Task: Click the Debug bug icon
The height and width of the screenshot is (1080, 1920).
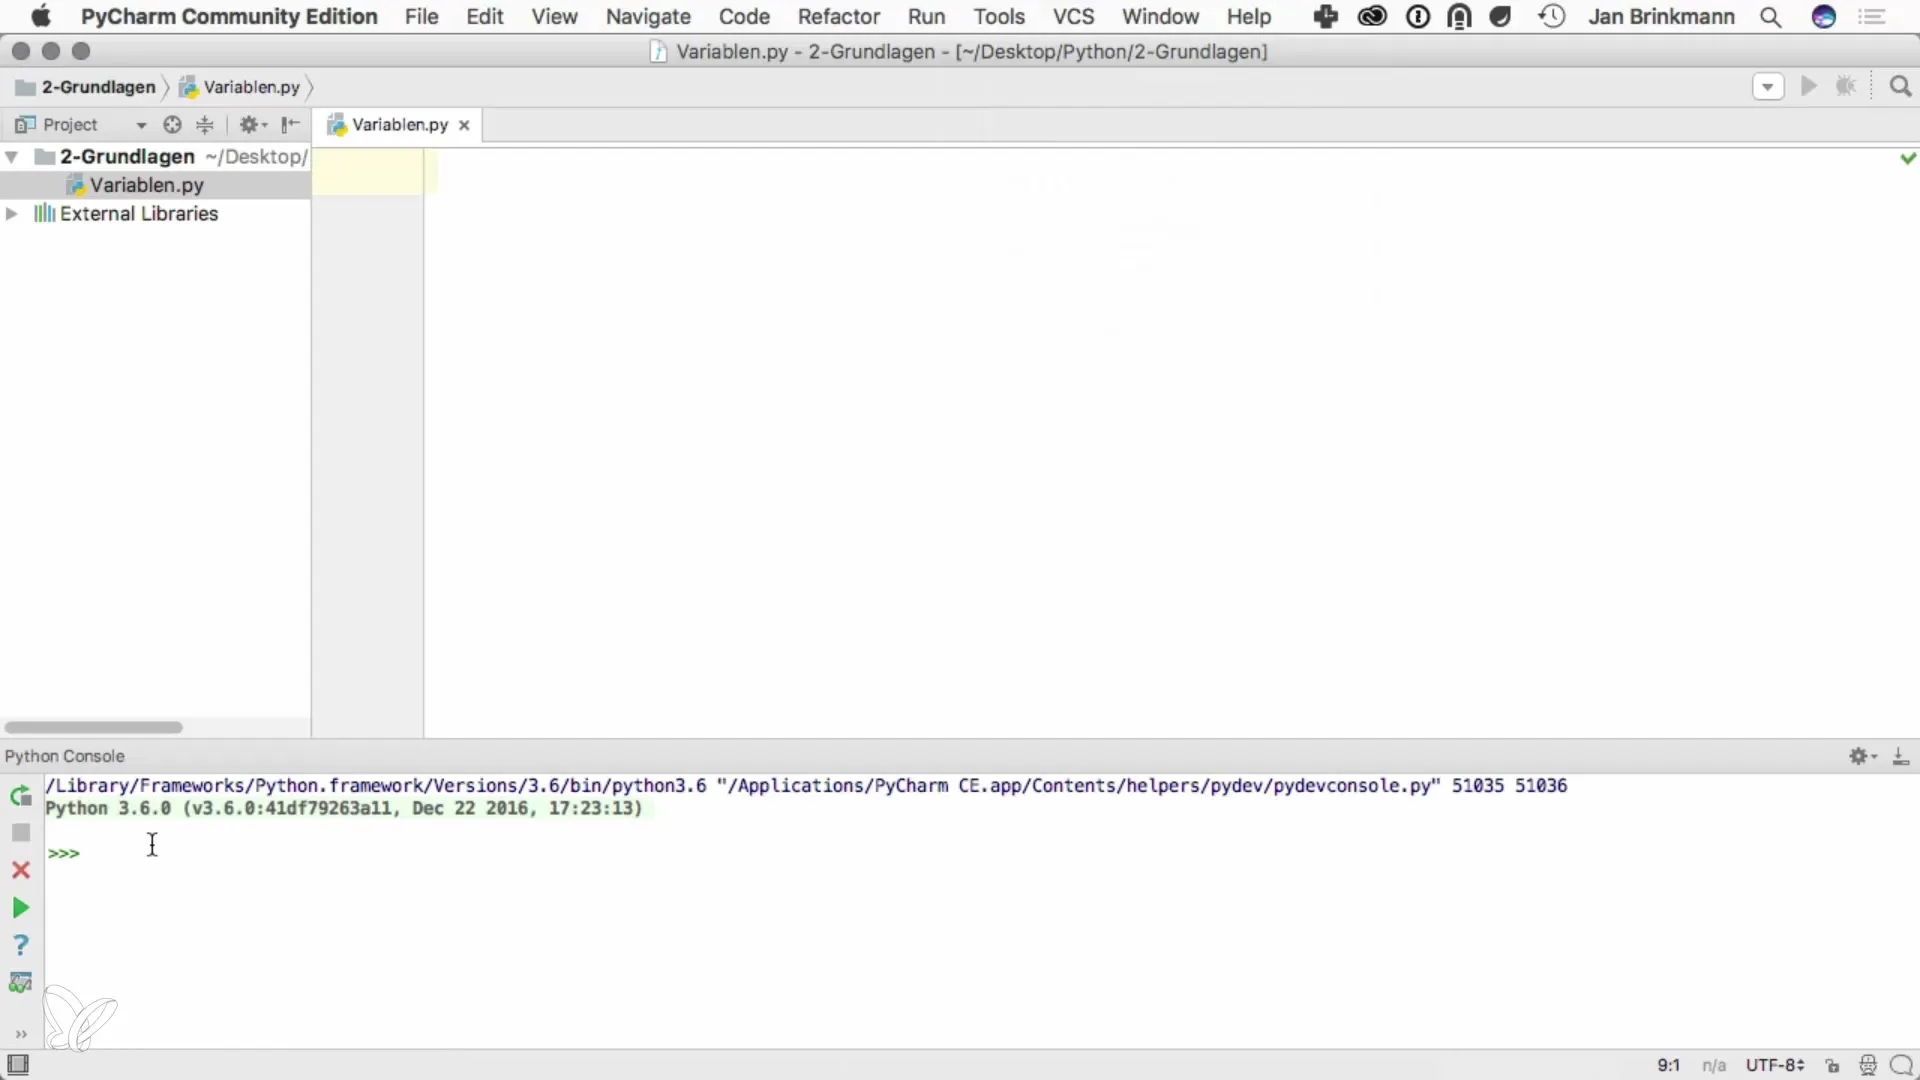Action: pyautogui.click(x=1846, y=87)
